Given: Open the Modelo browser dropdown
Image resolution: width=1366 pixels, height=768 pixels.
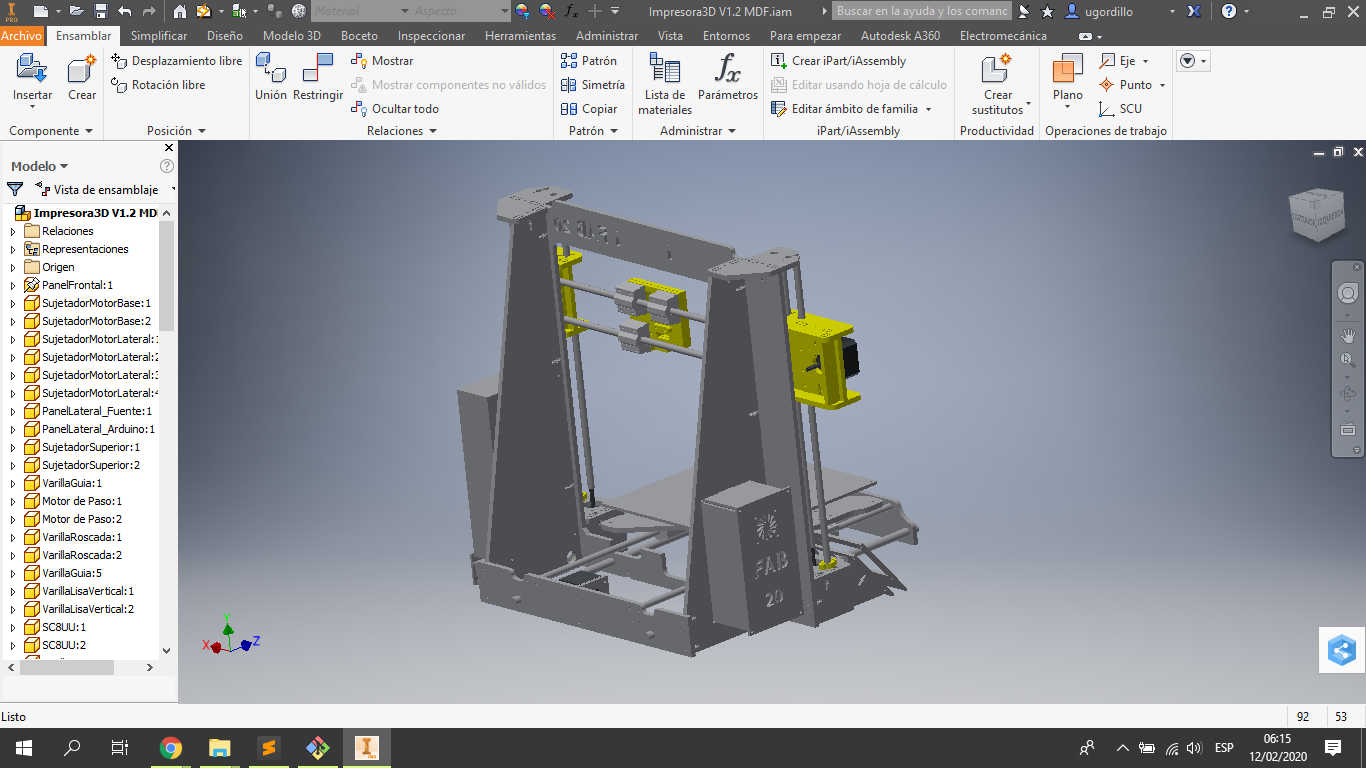Looking at the screenshot, I should click(40, 166).
